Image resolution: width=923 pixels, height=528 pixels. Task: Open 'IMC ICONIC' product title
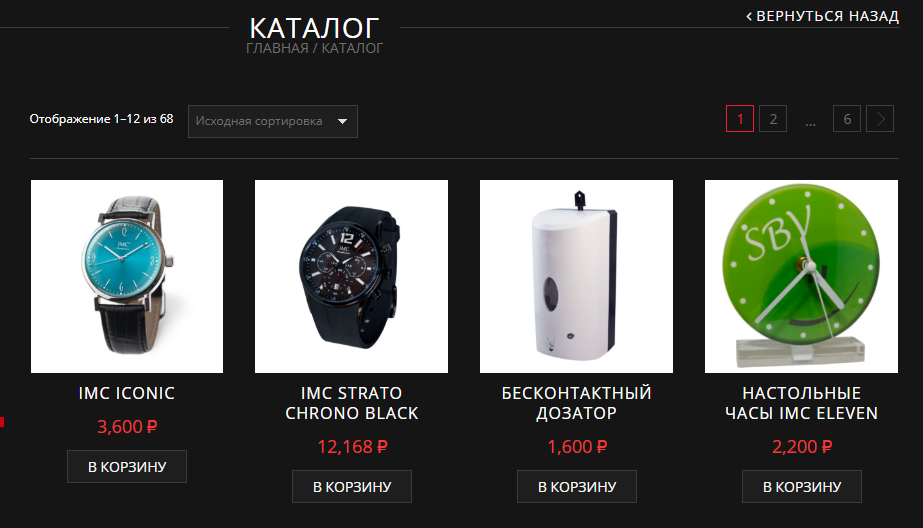pyautogui.click(x=127, y=393)
